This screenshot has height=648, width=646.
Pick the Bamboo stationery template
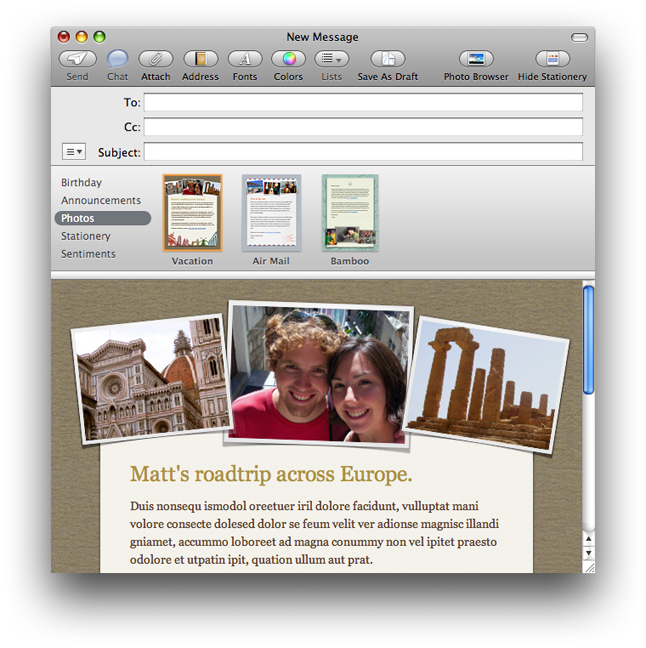(350, 213)
